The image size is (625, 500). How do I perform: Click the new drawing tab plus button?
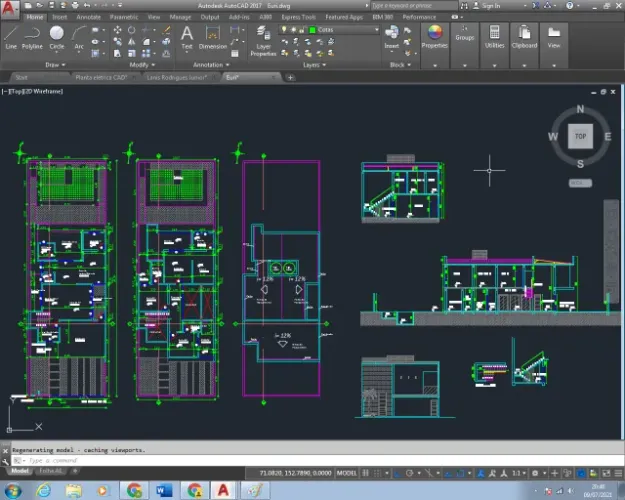coord(291,77)
